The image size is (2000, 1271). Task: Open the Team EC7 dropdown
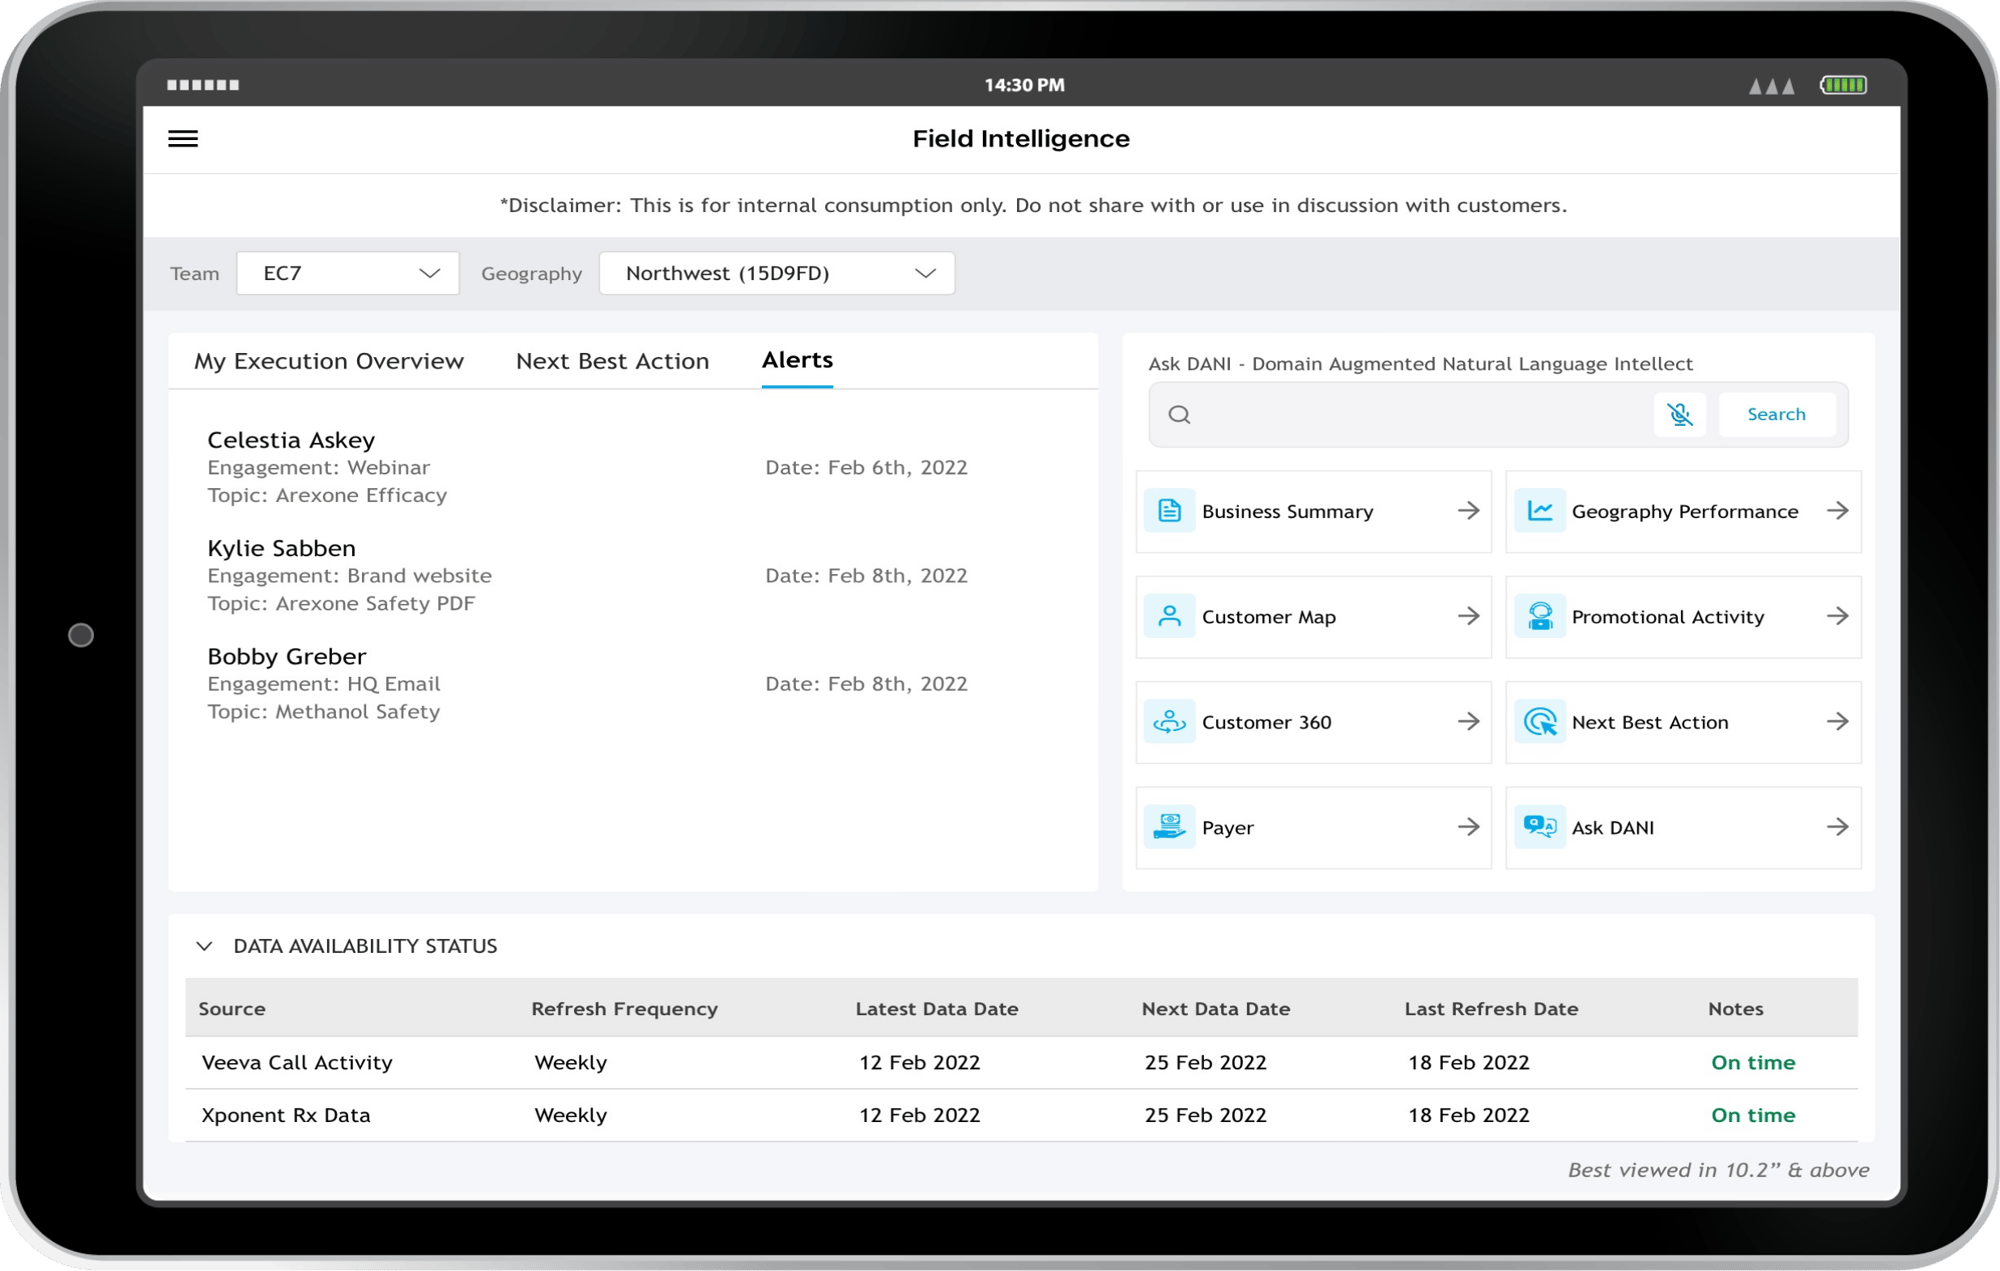pos(348,273)
